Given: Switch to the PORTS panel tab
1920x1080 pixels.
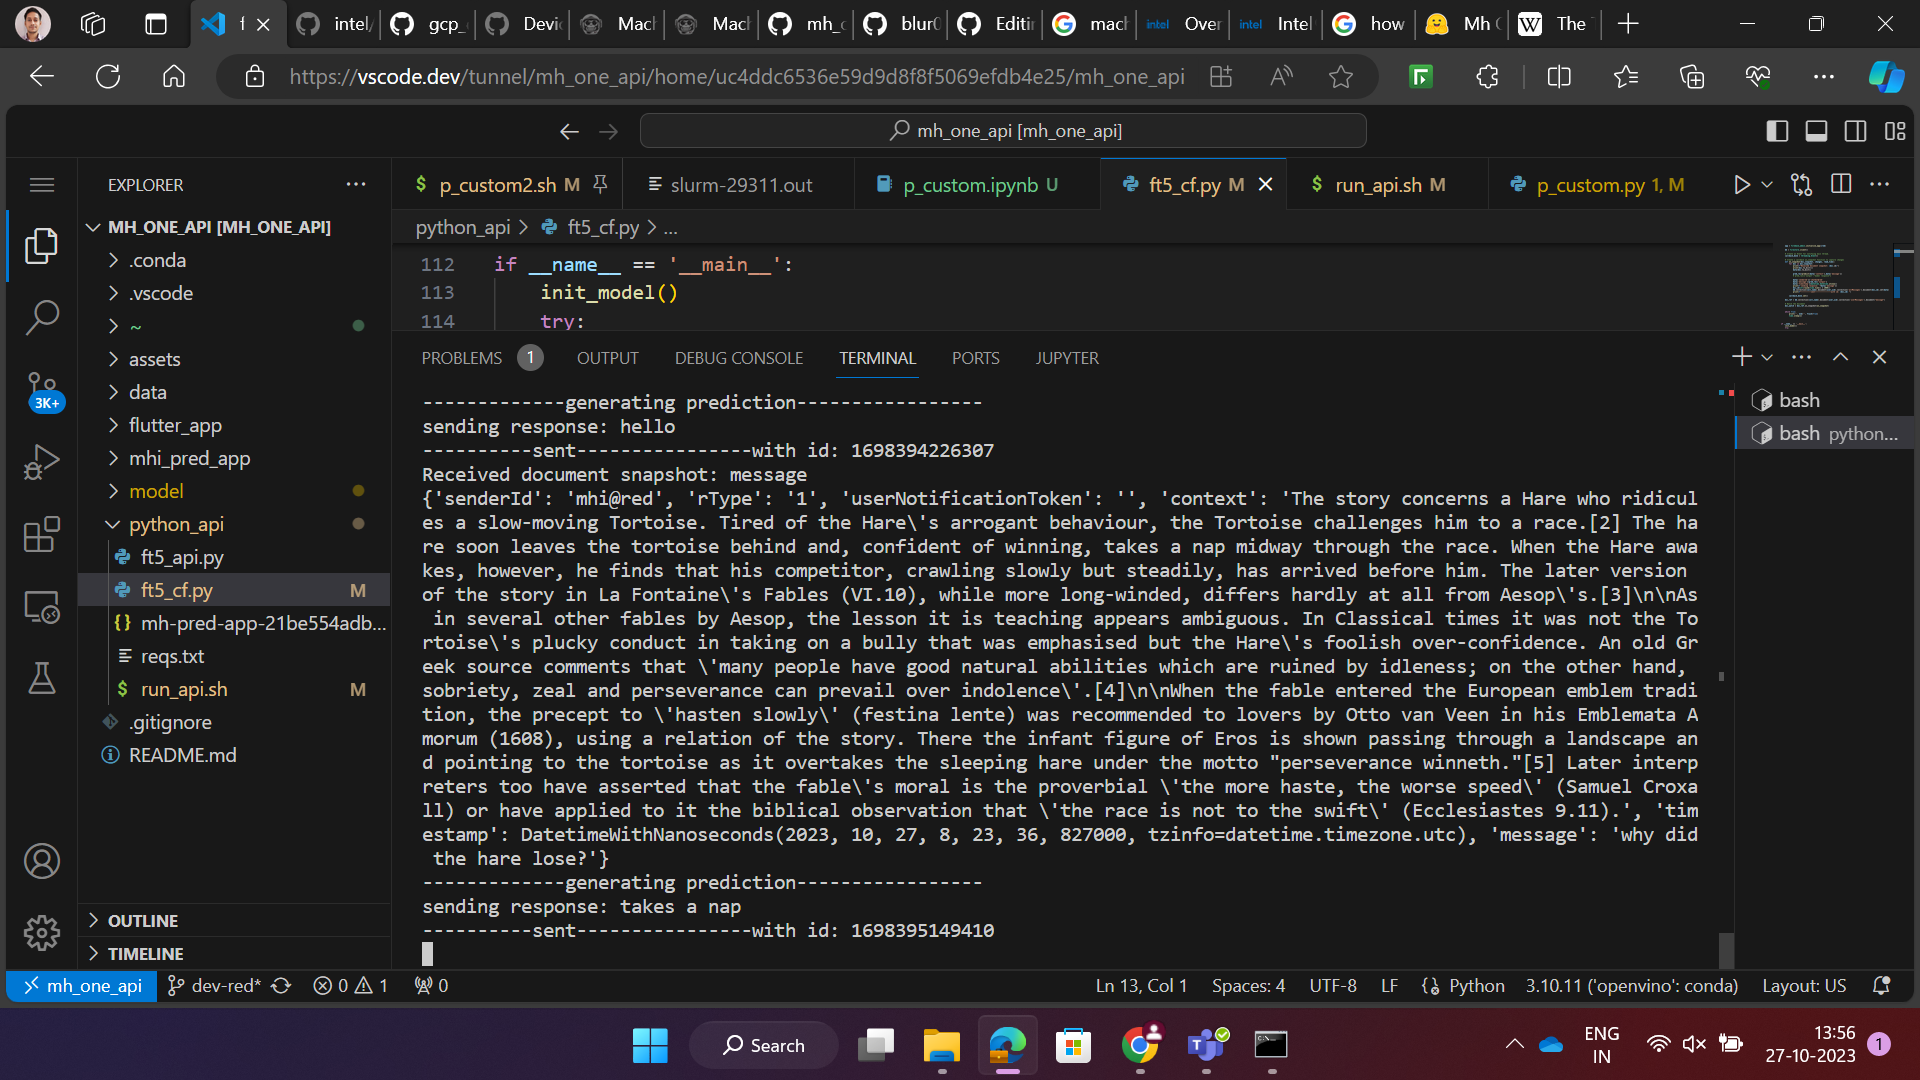Looking at the screenshot, I should coord(975,357).
